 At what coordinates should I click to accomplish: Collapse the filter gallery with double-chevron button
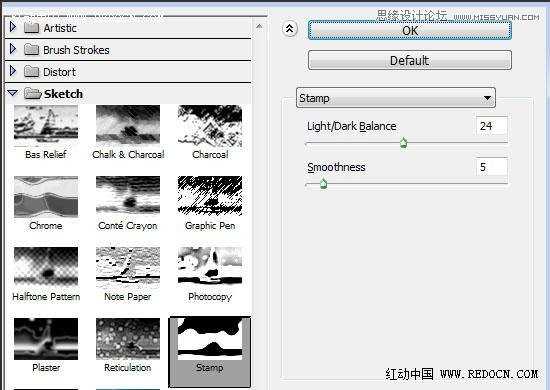[290, 29]
